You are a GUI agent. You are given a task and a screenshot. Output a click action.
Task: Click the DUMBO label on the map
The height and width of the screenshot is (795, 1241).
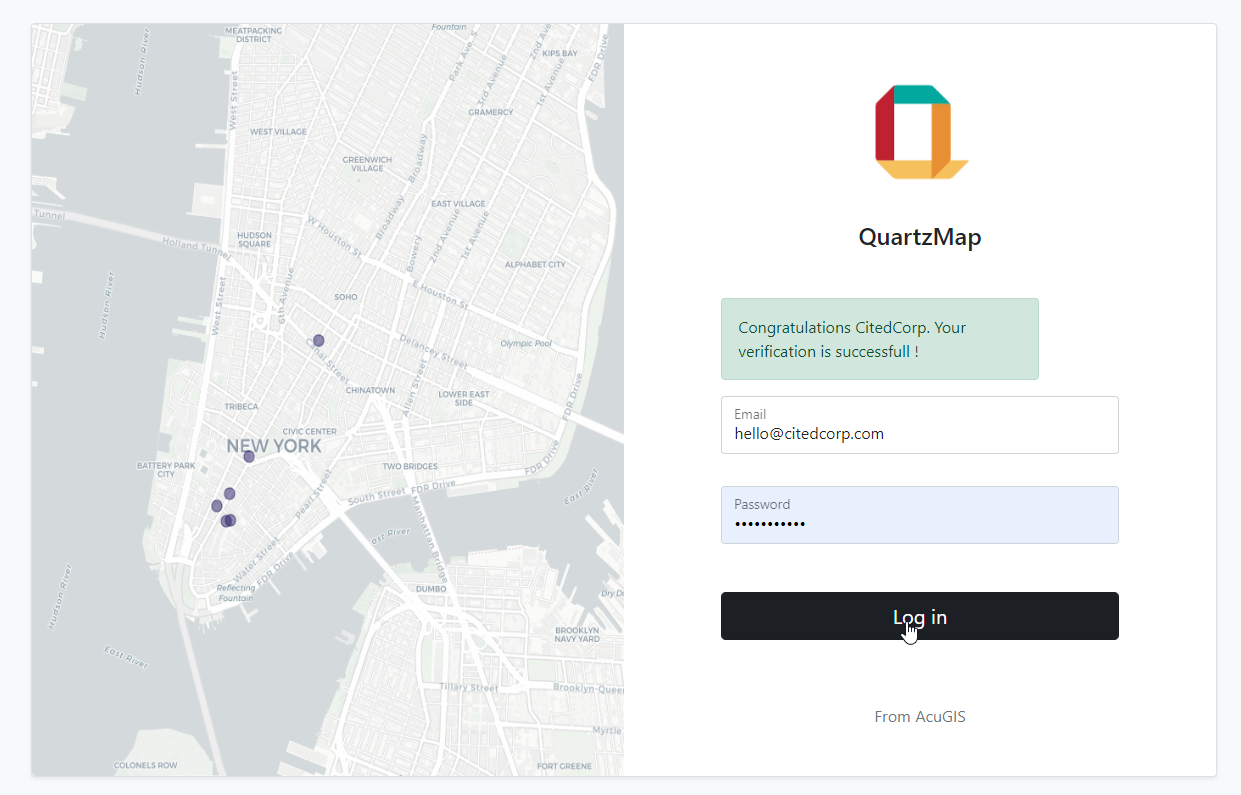431,589
